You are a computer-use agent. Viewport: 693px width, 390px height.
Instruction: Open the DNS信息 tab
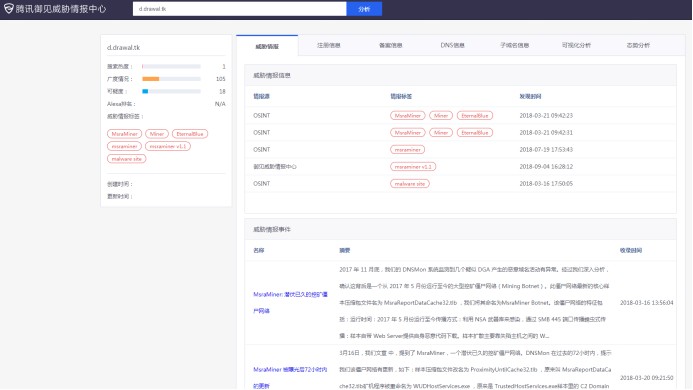click(x=452, y=45)
